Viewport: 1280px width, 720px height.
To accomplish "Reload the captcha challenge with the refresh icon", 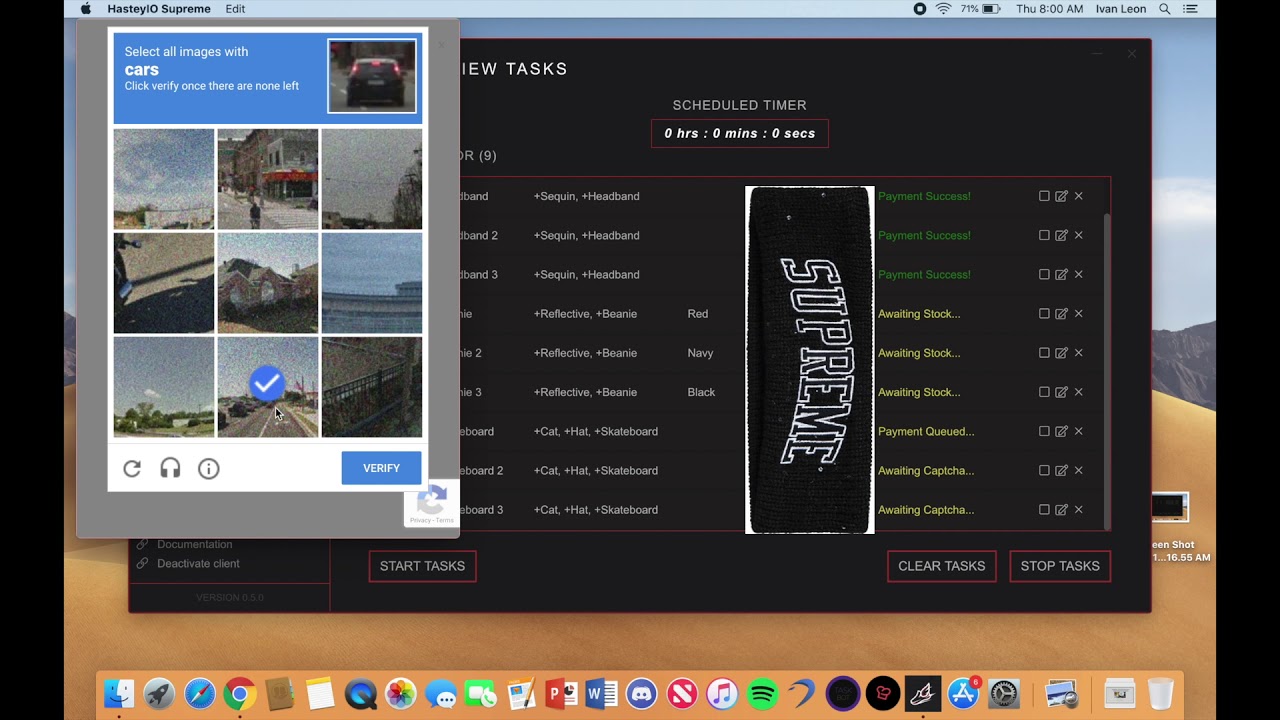I will 132,468.
